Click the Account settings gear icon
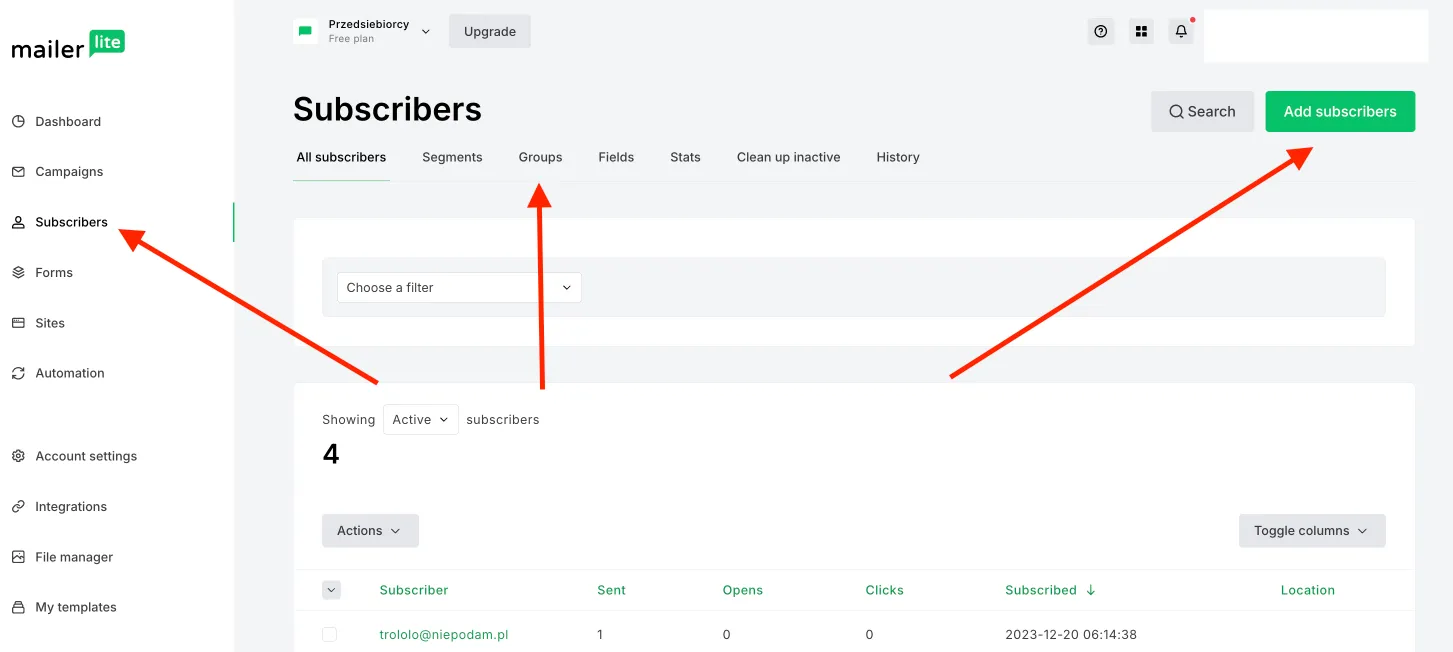 [x=18, y=457]
